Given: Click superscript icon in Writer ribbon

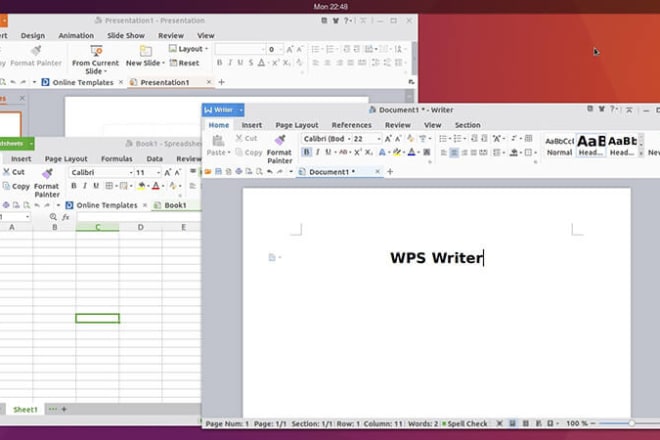Looking at the screenshot, I should (x=358, y=152).
